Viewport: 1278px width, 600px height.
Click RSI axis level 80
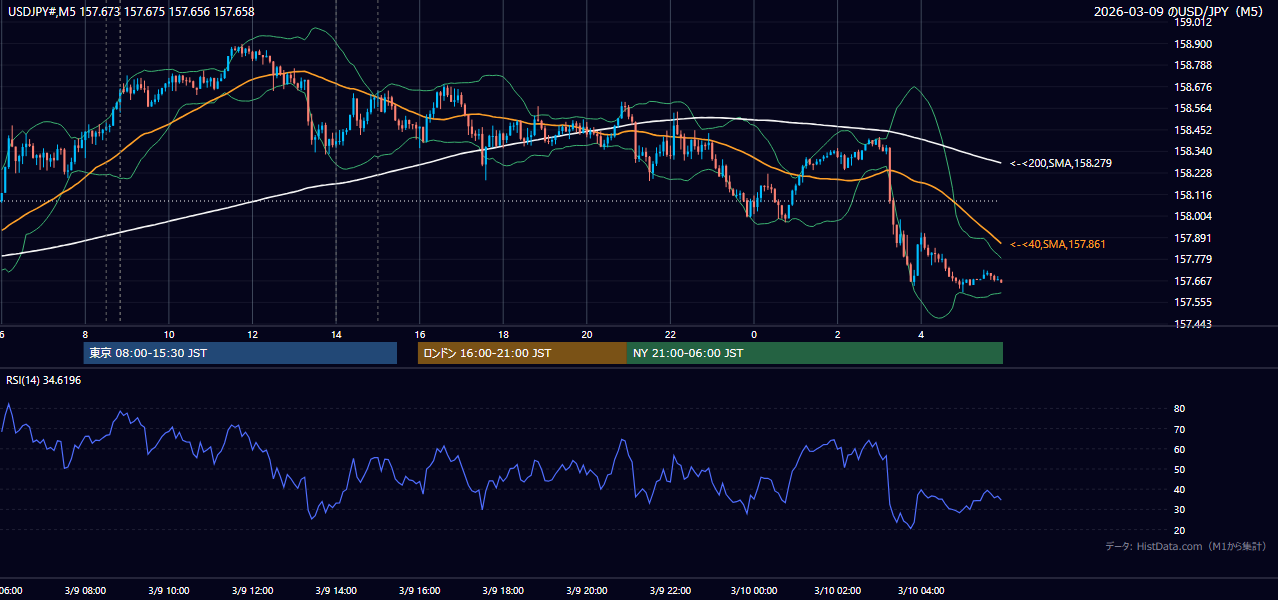(x=1179, y=409)
